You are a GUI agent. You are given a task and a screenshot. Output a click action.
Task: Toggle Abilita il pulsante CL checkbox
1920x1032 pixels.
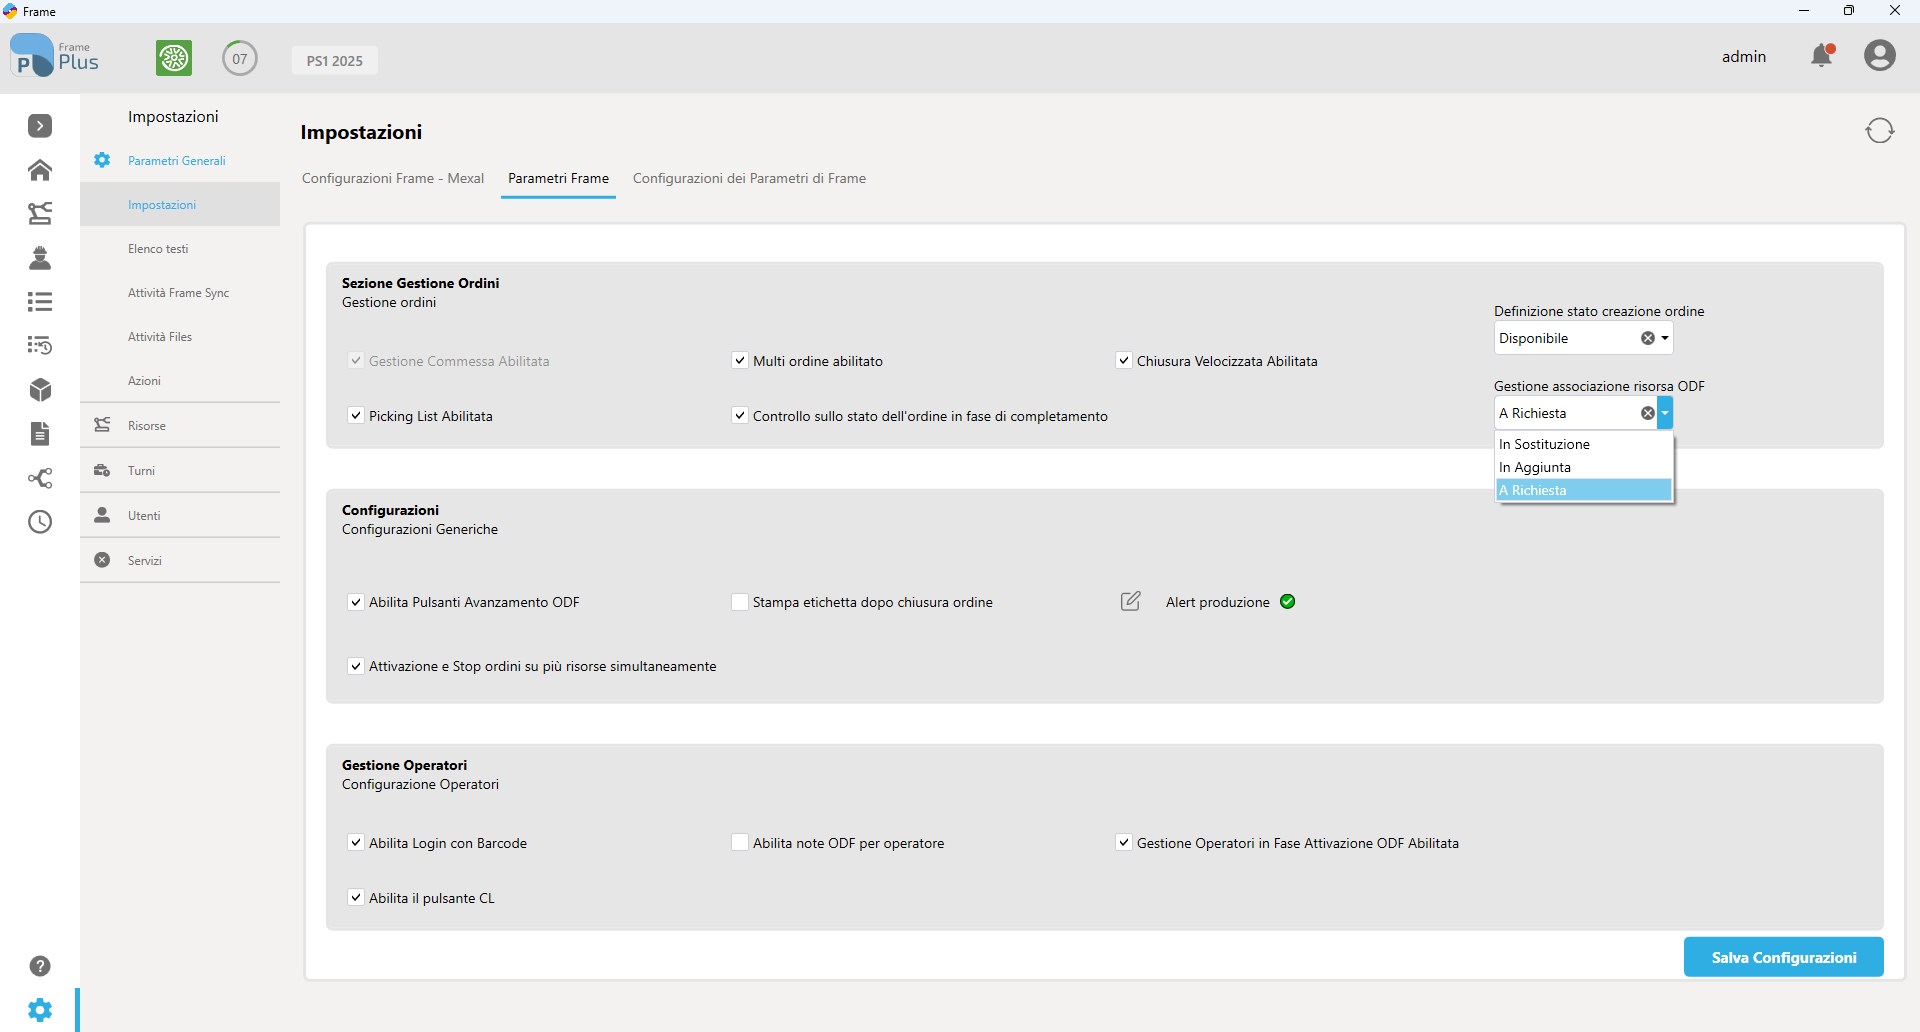(356, 897)
